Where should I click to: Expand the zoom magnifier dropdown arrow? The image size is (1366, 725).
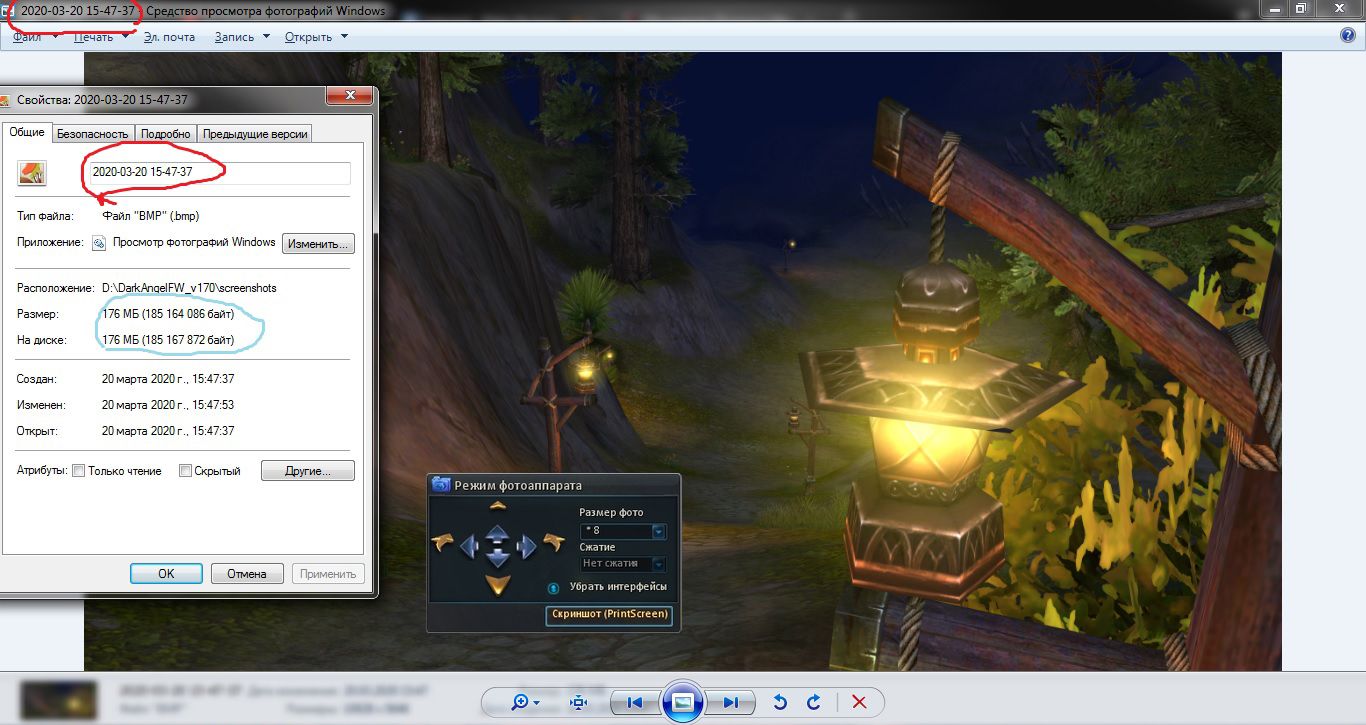pos(537,703)
